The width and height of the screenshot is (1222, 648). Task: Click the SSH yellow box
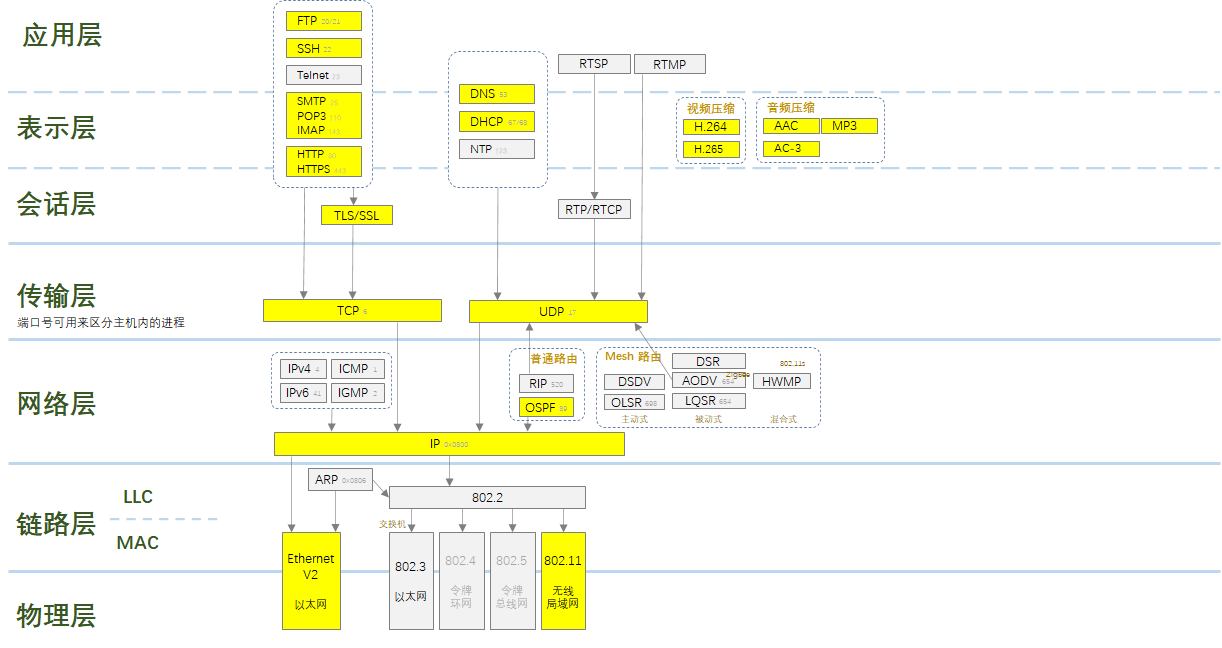point(323,48)
